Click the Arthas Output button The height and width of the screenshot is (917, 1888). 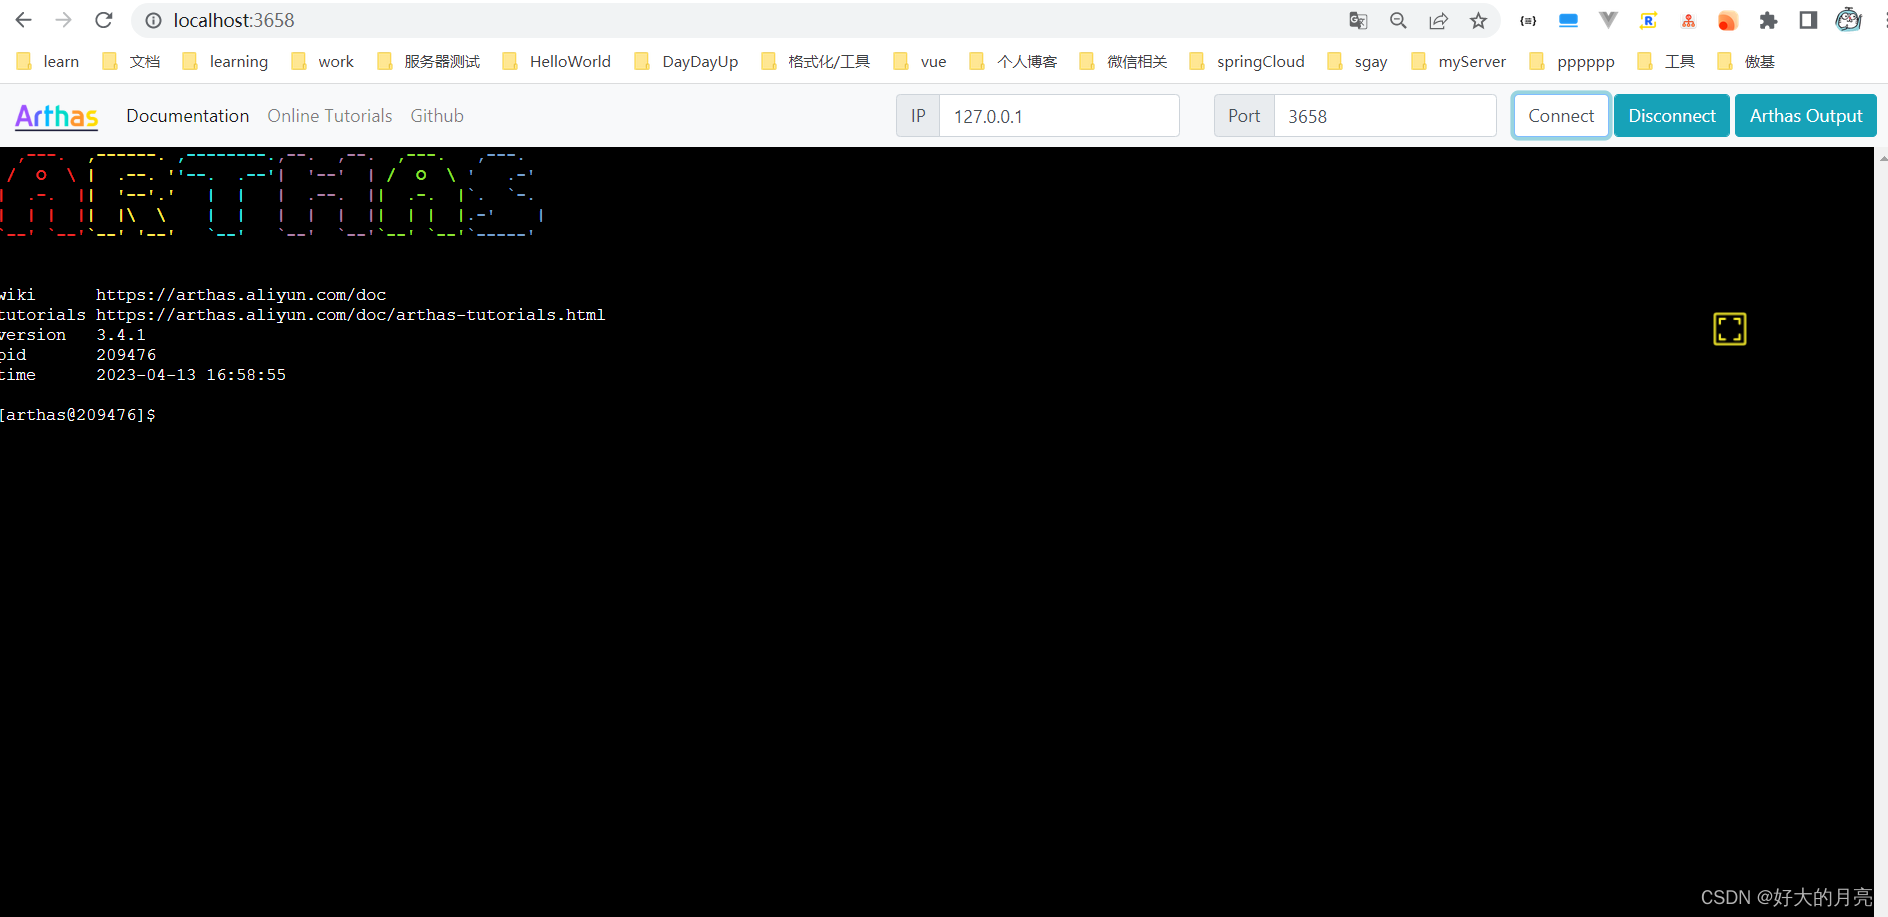pos(1805,115)
